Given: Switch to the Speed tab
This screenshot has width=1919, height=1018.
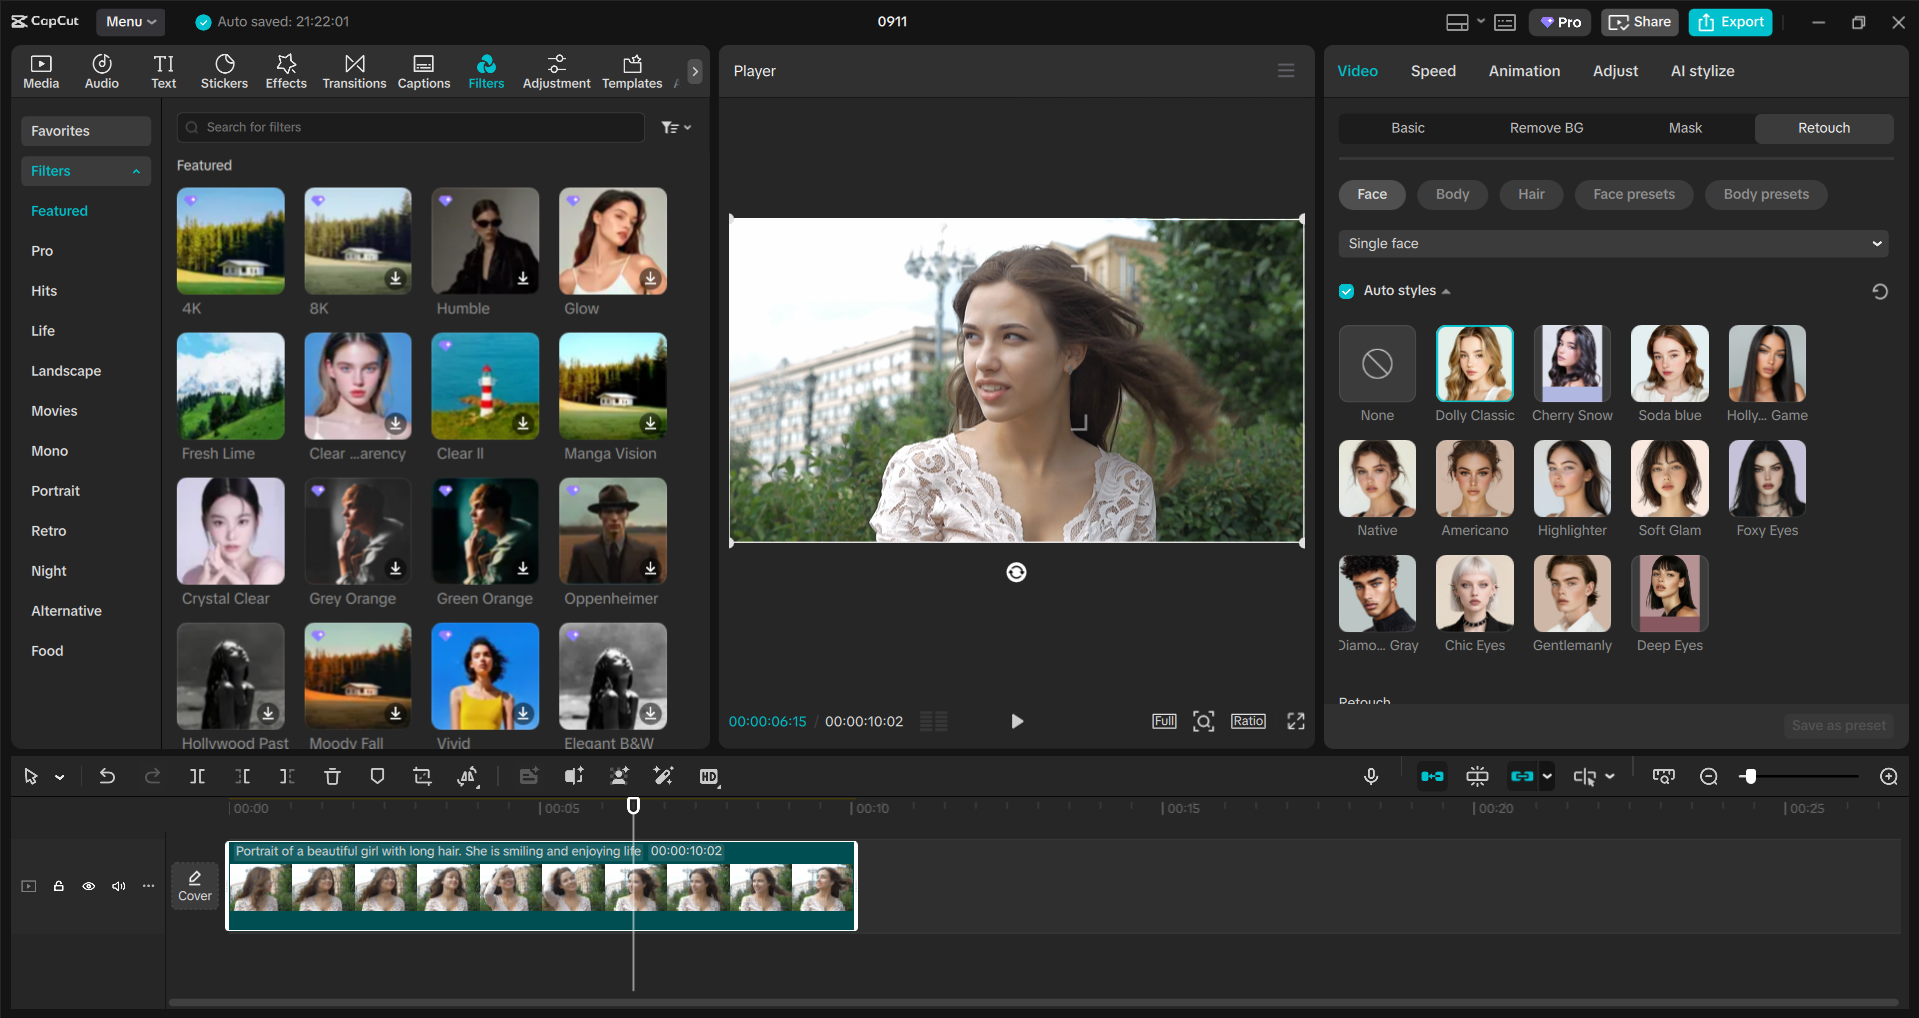Looking at the screenshot, I should tap(1432, 70).
